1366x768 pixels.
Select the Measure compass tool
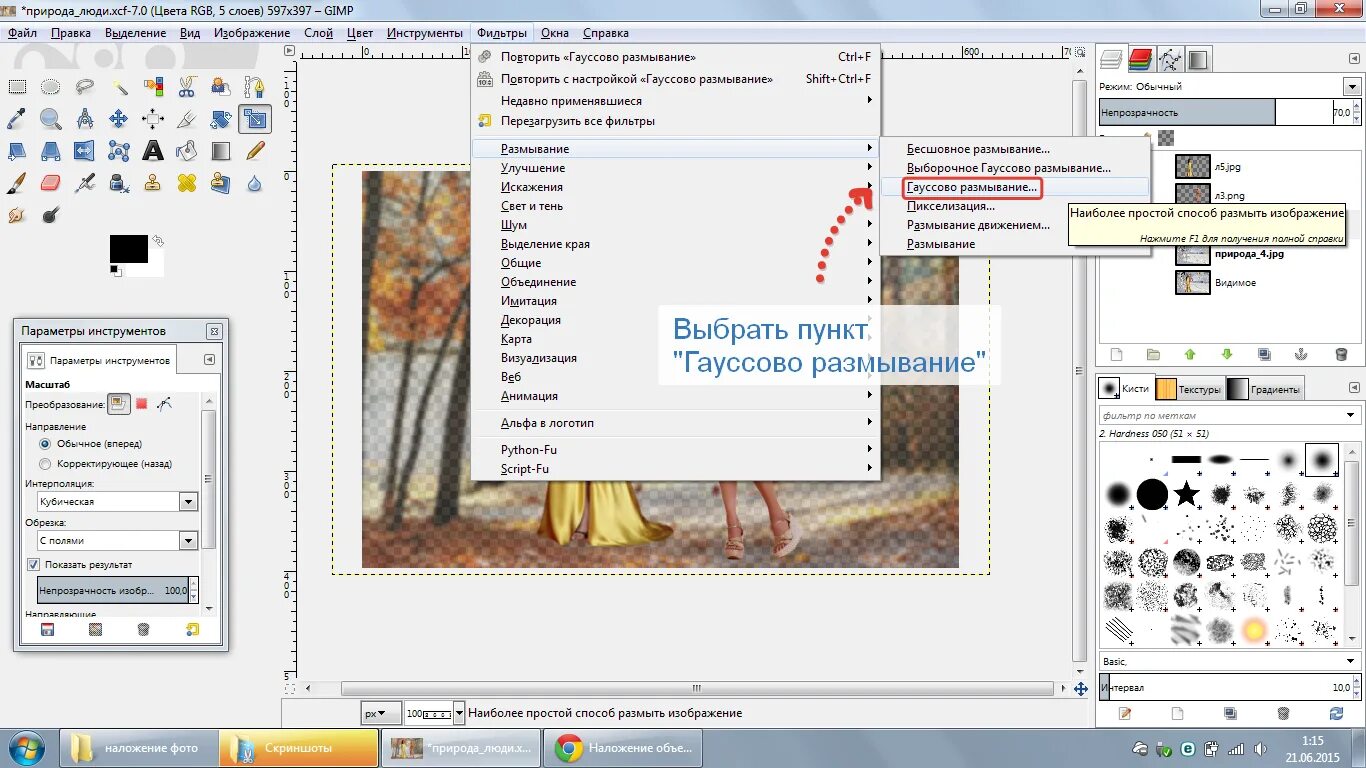pos(85,119)
